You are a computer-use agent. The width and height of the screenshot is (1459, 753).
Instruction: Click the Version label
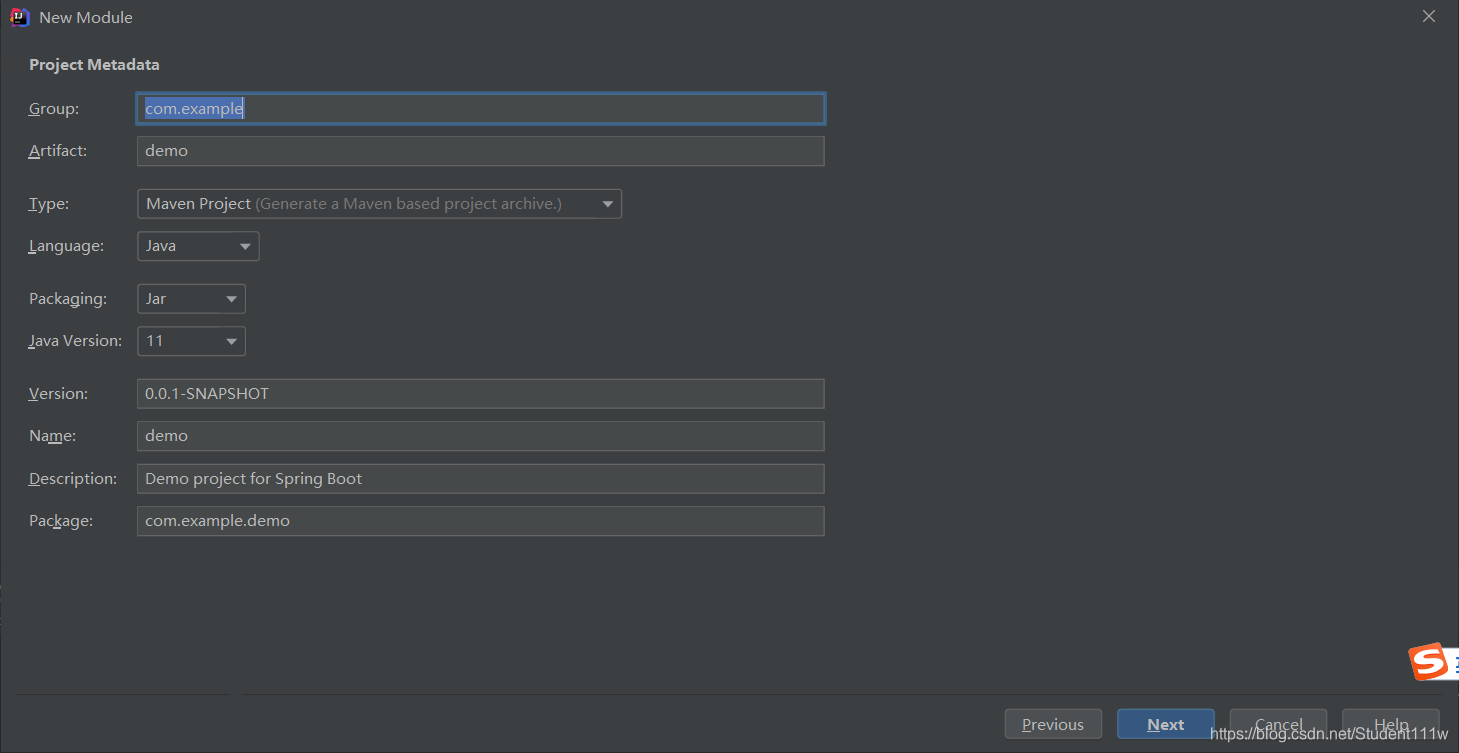click(58, 394)
